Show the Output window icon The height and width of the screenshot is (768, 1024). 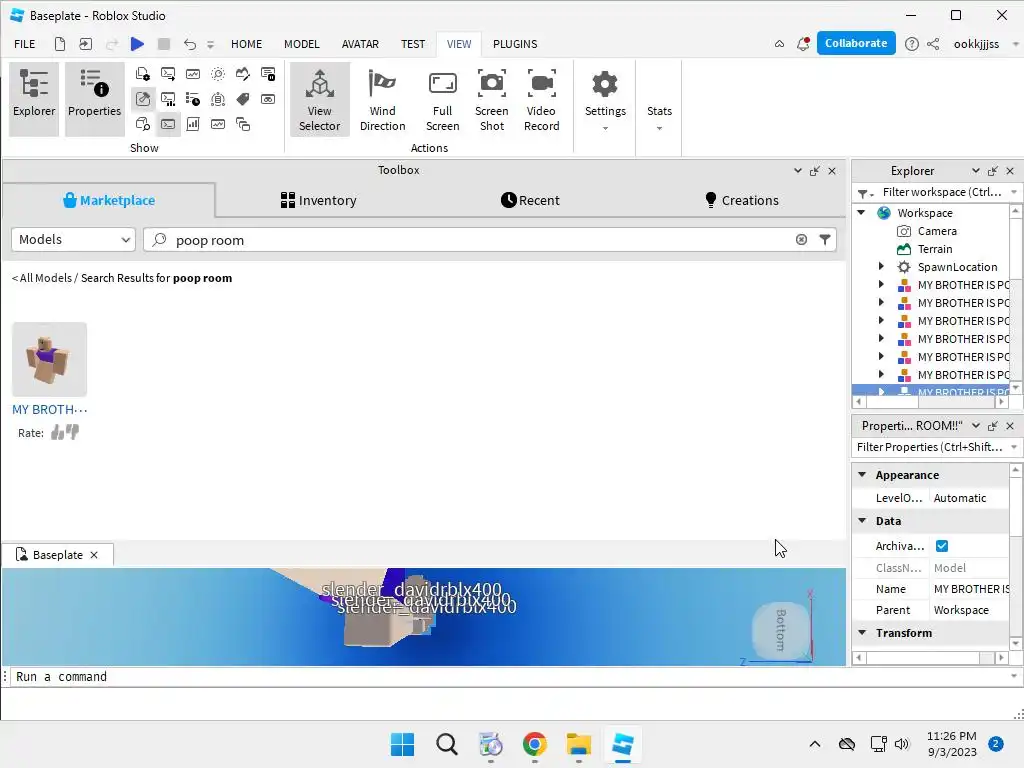(x=168, y=74)
